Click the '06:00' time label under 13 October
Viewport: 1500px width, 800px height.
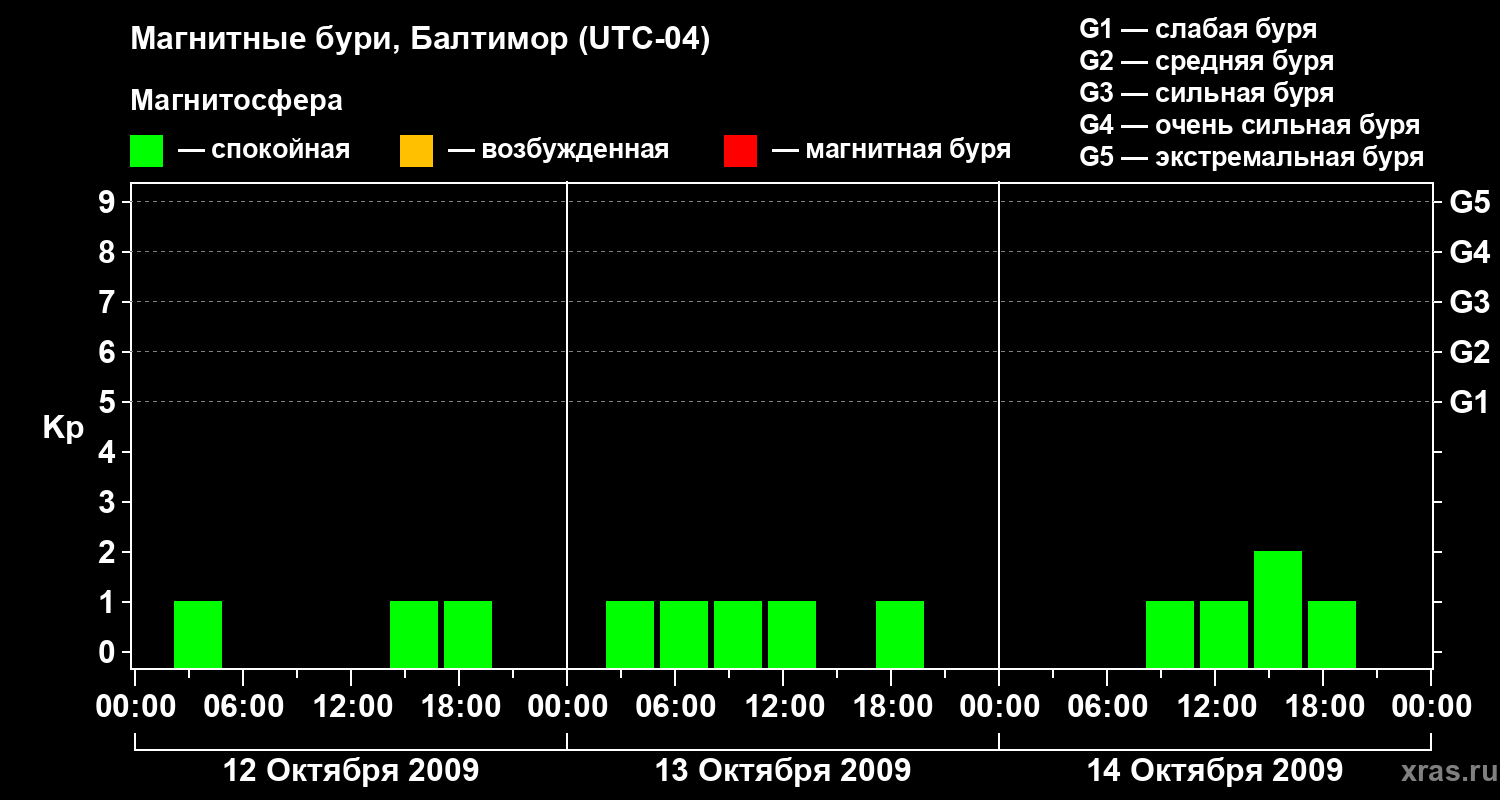(x=675, y=707)
